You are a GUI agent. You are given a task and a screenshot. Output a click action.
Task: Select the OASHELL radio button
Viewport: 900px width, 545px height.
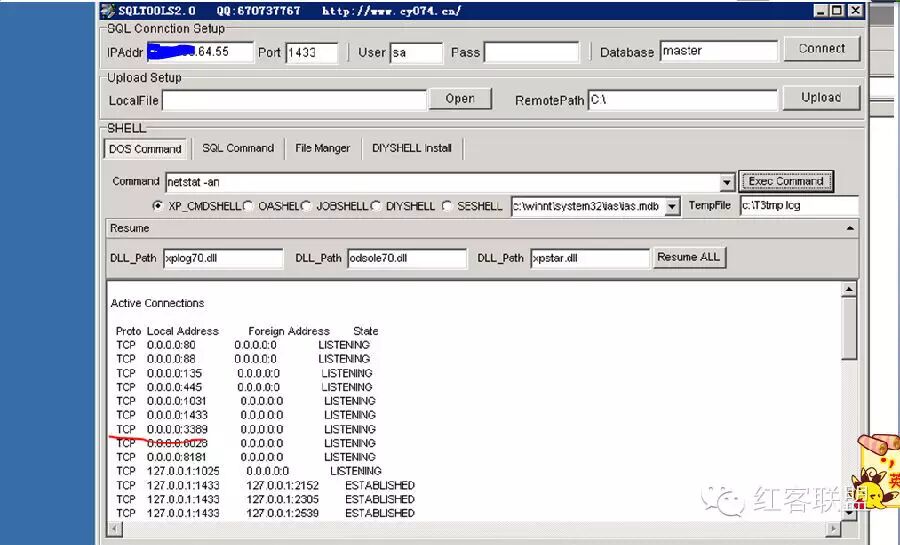(248, 205)
